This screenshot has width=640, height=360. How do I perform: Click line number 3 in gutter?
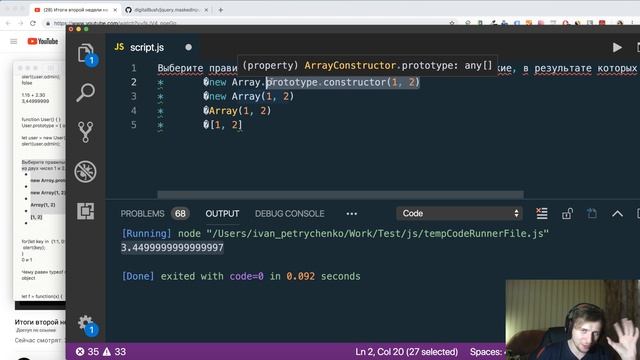coord(133,96)
